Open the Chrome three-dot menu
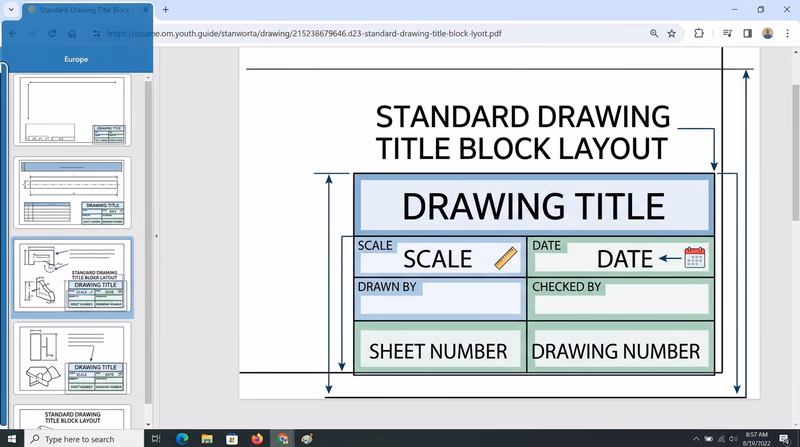800x447 pixels. pyautogui.click(x=787, y=33)
